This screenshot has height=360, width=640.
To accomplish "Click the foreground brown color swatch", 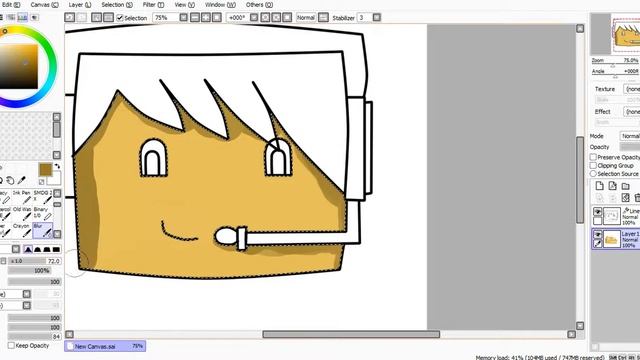I will point(45,169).
